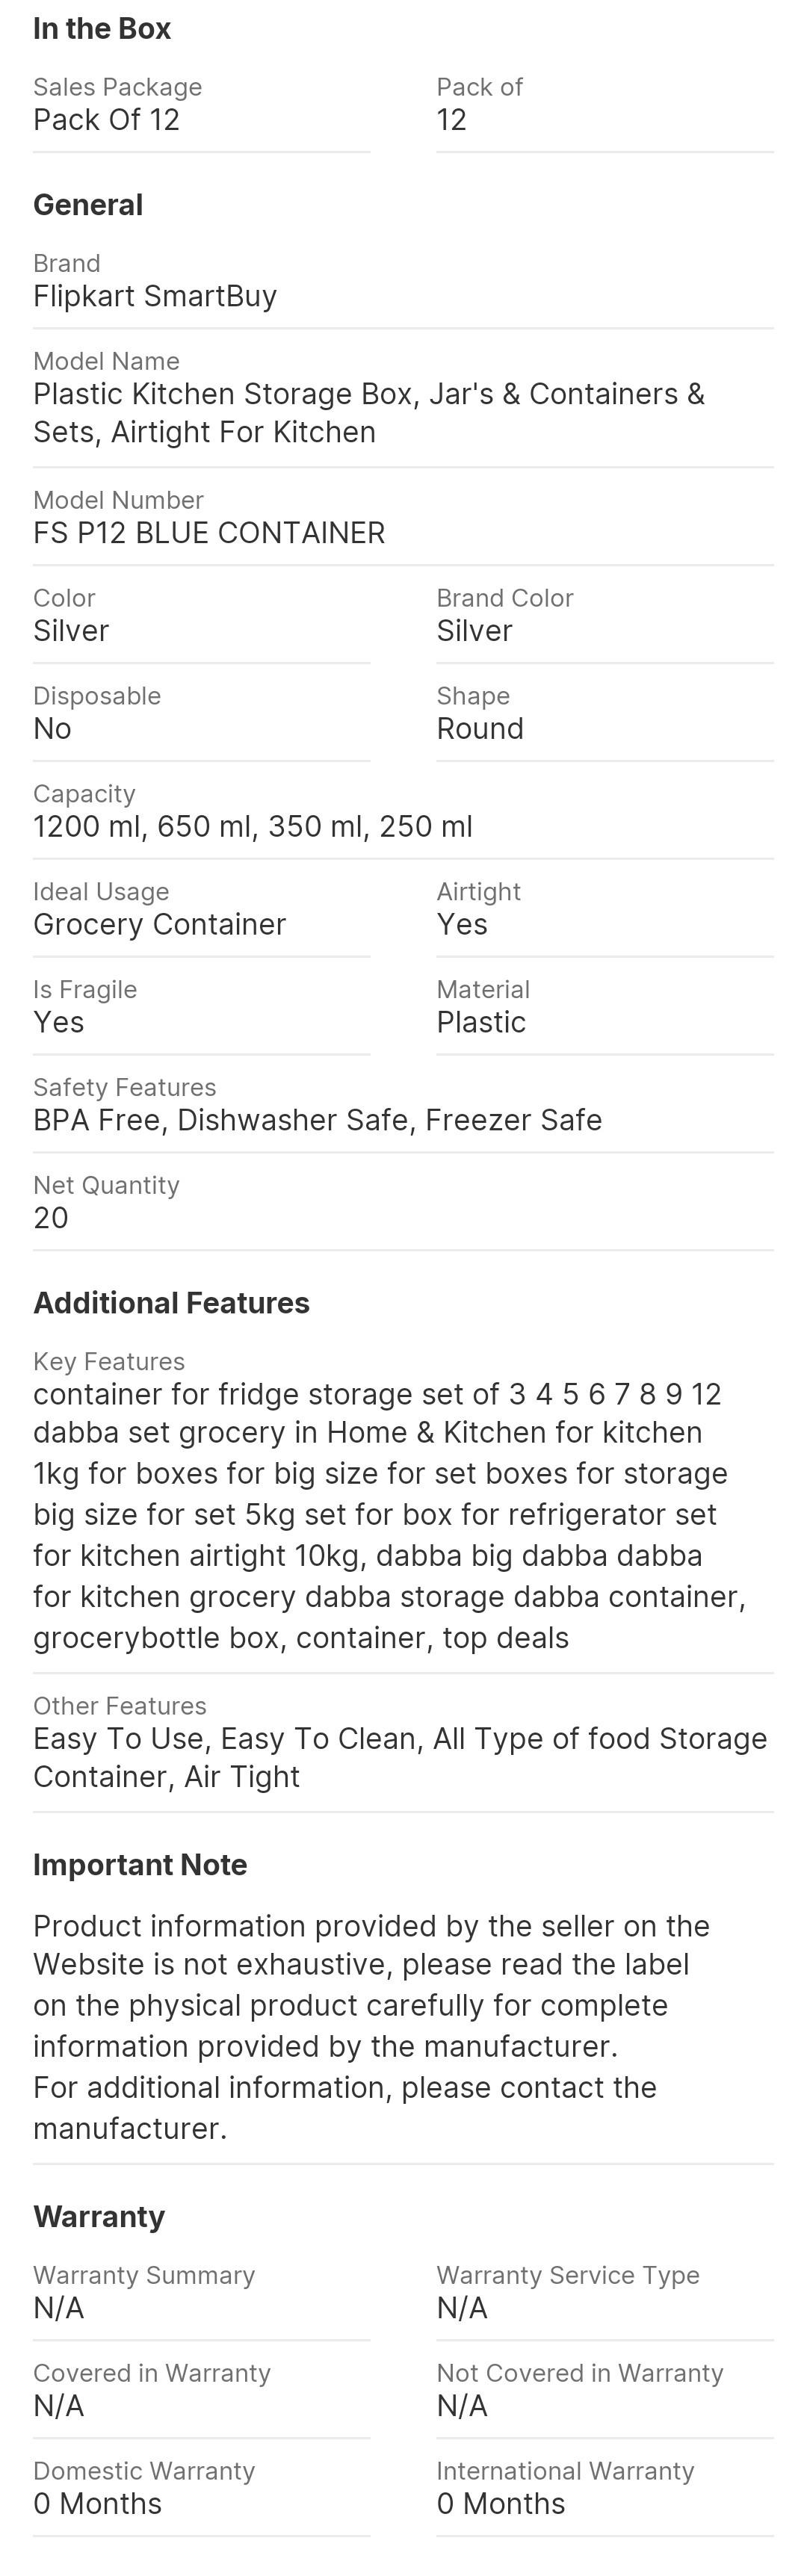The height and width of the screenshot is (2576, 807).
Task: Click the "Other Features" label
Action: 119,1705
